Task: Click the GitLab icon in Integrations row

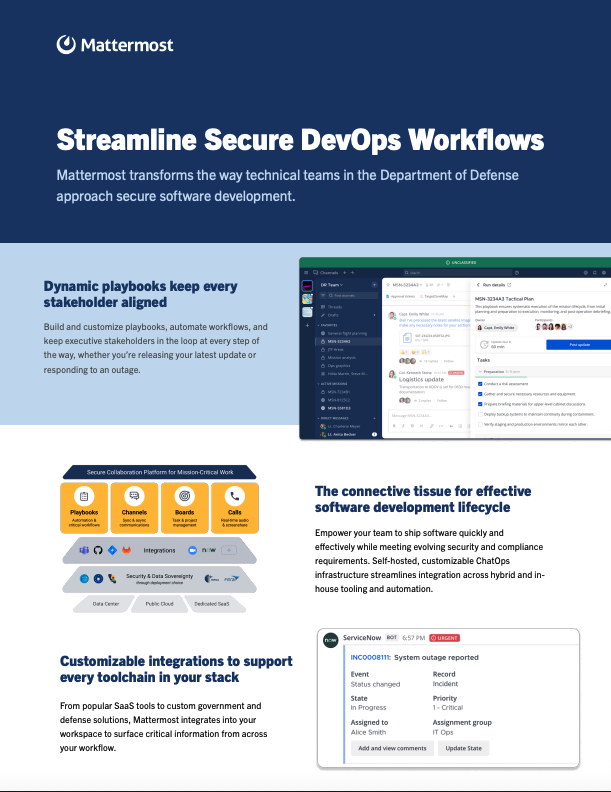Action: coord(127,551)
